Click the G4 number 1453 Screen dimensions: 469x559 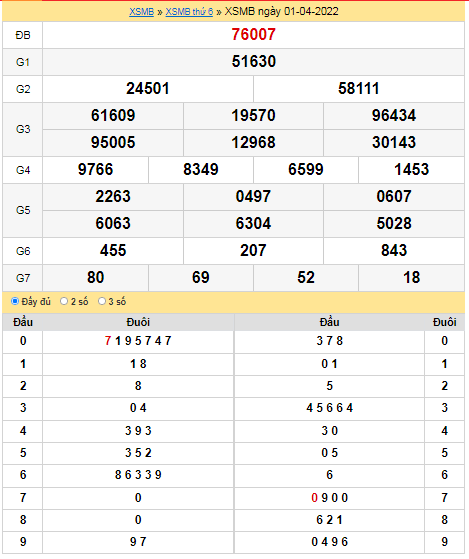411,169
